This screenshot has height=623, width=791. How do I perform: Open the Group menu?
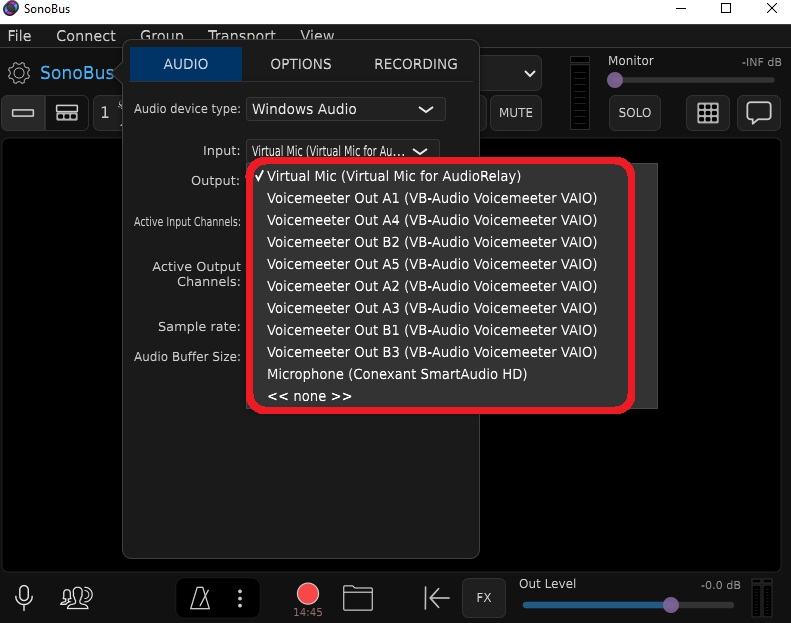(162, 35)
